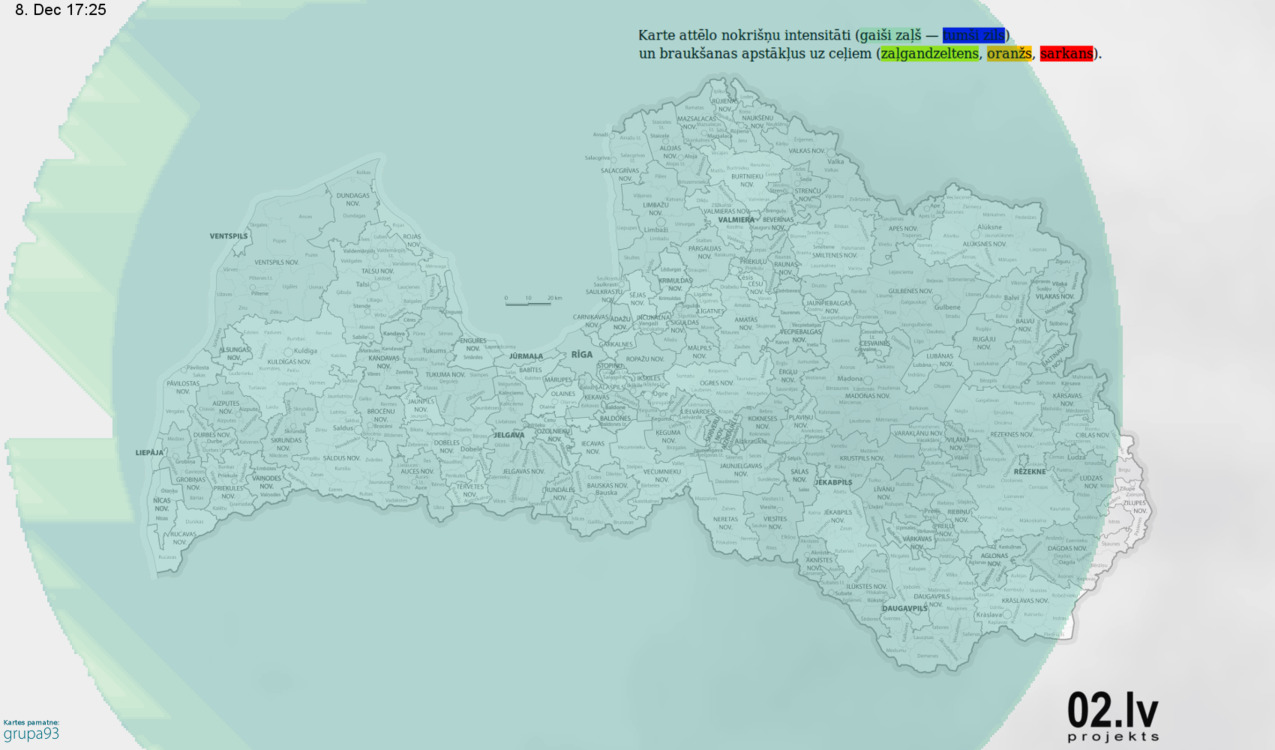
Task: Click the '8. Dec 17:25' timestamp
Action: (61, 10)
